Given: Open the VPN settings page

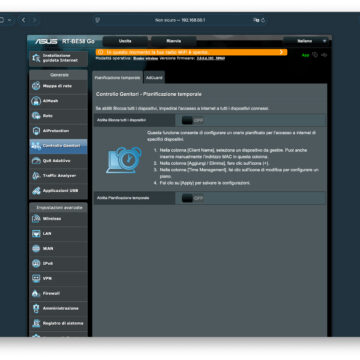Looking at the screenshot, I should tap(59, 278).
